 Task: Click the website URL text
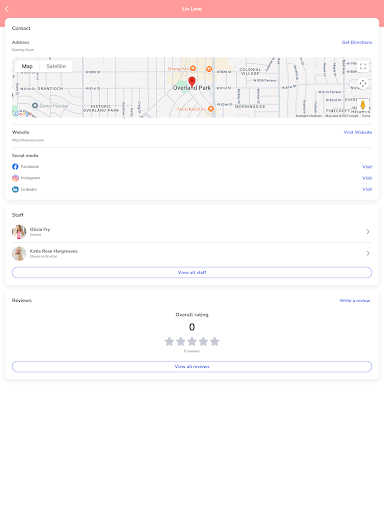tap(28, 140)
